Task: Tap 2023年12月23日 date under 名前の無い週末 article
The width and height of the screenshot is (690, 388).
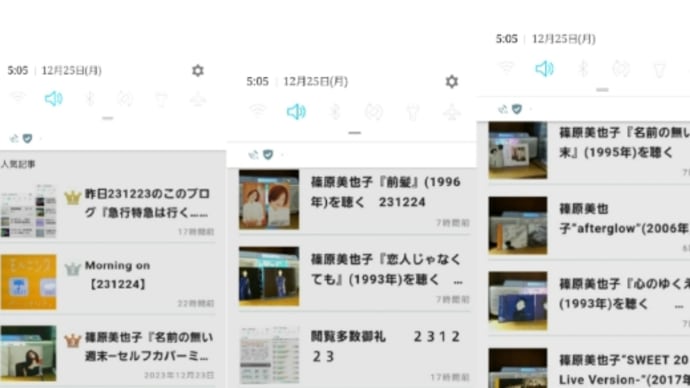Action: click(179, 375)
